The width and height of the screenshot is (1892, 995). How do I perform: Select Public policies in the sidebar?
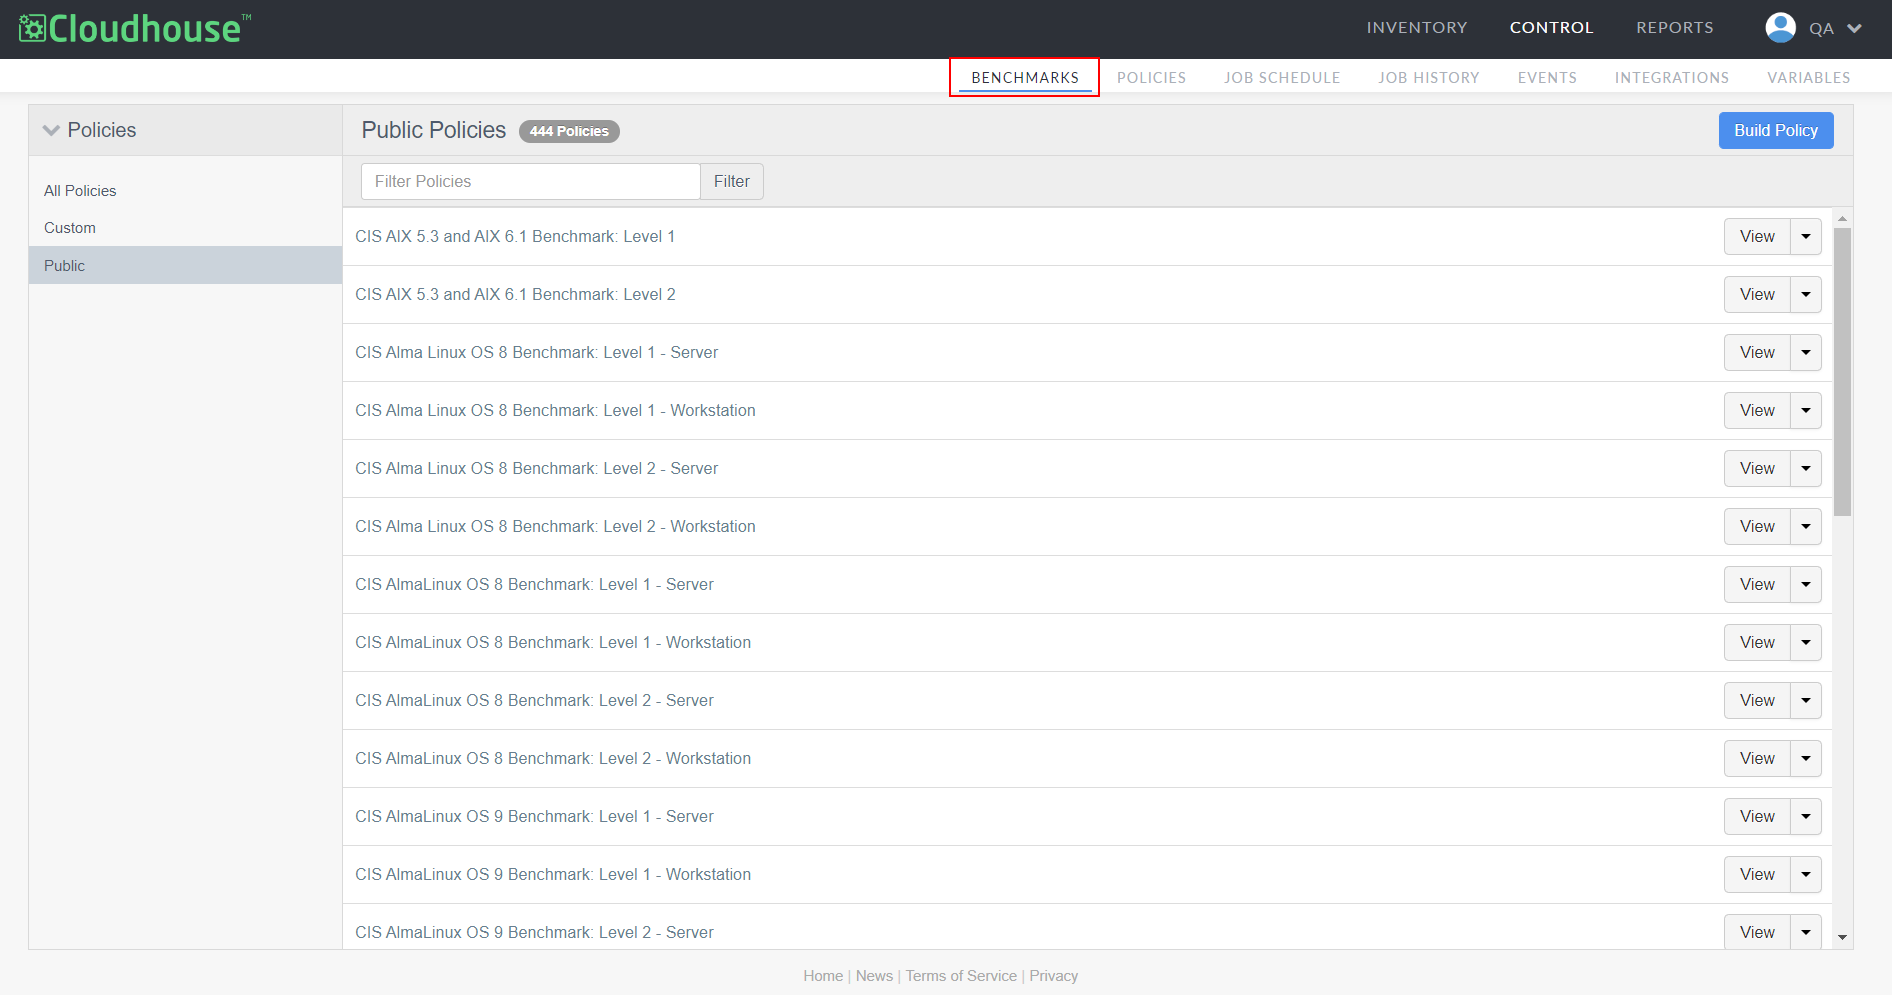185,265
